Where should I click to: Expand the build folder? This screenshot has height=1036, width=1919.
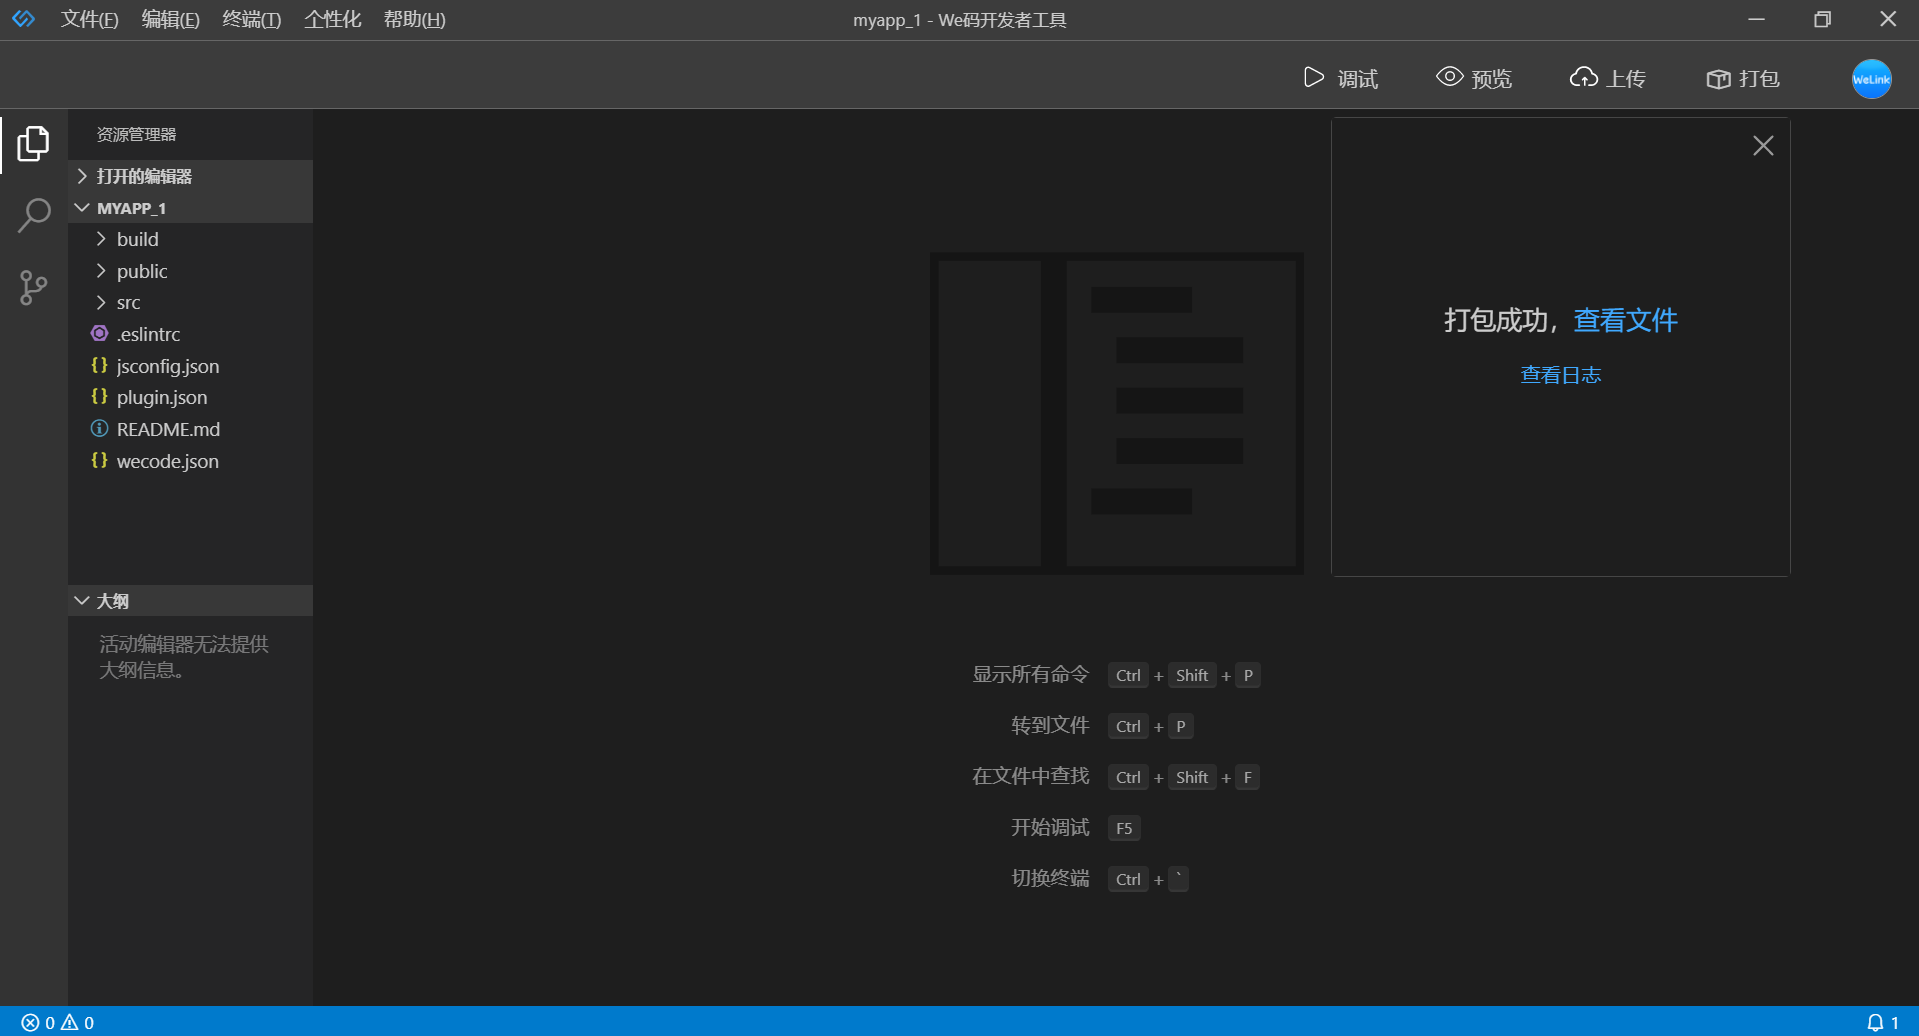point(137,239)
